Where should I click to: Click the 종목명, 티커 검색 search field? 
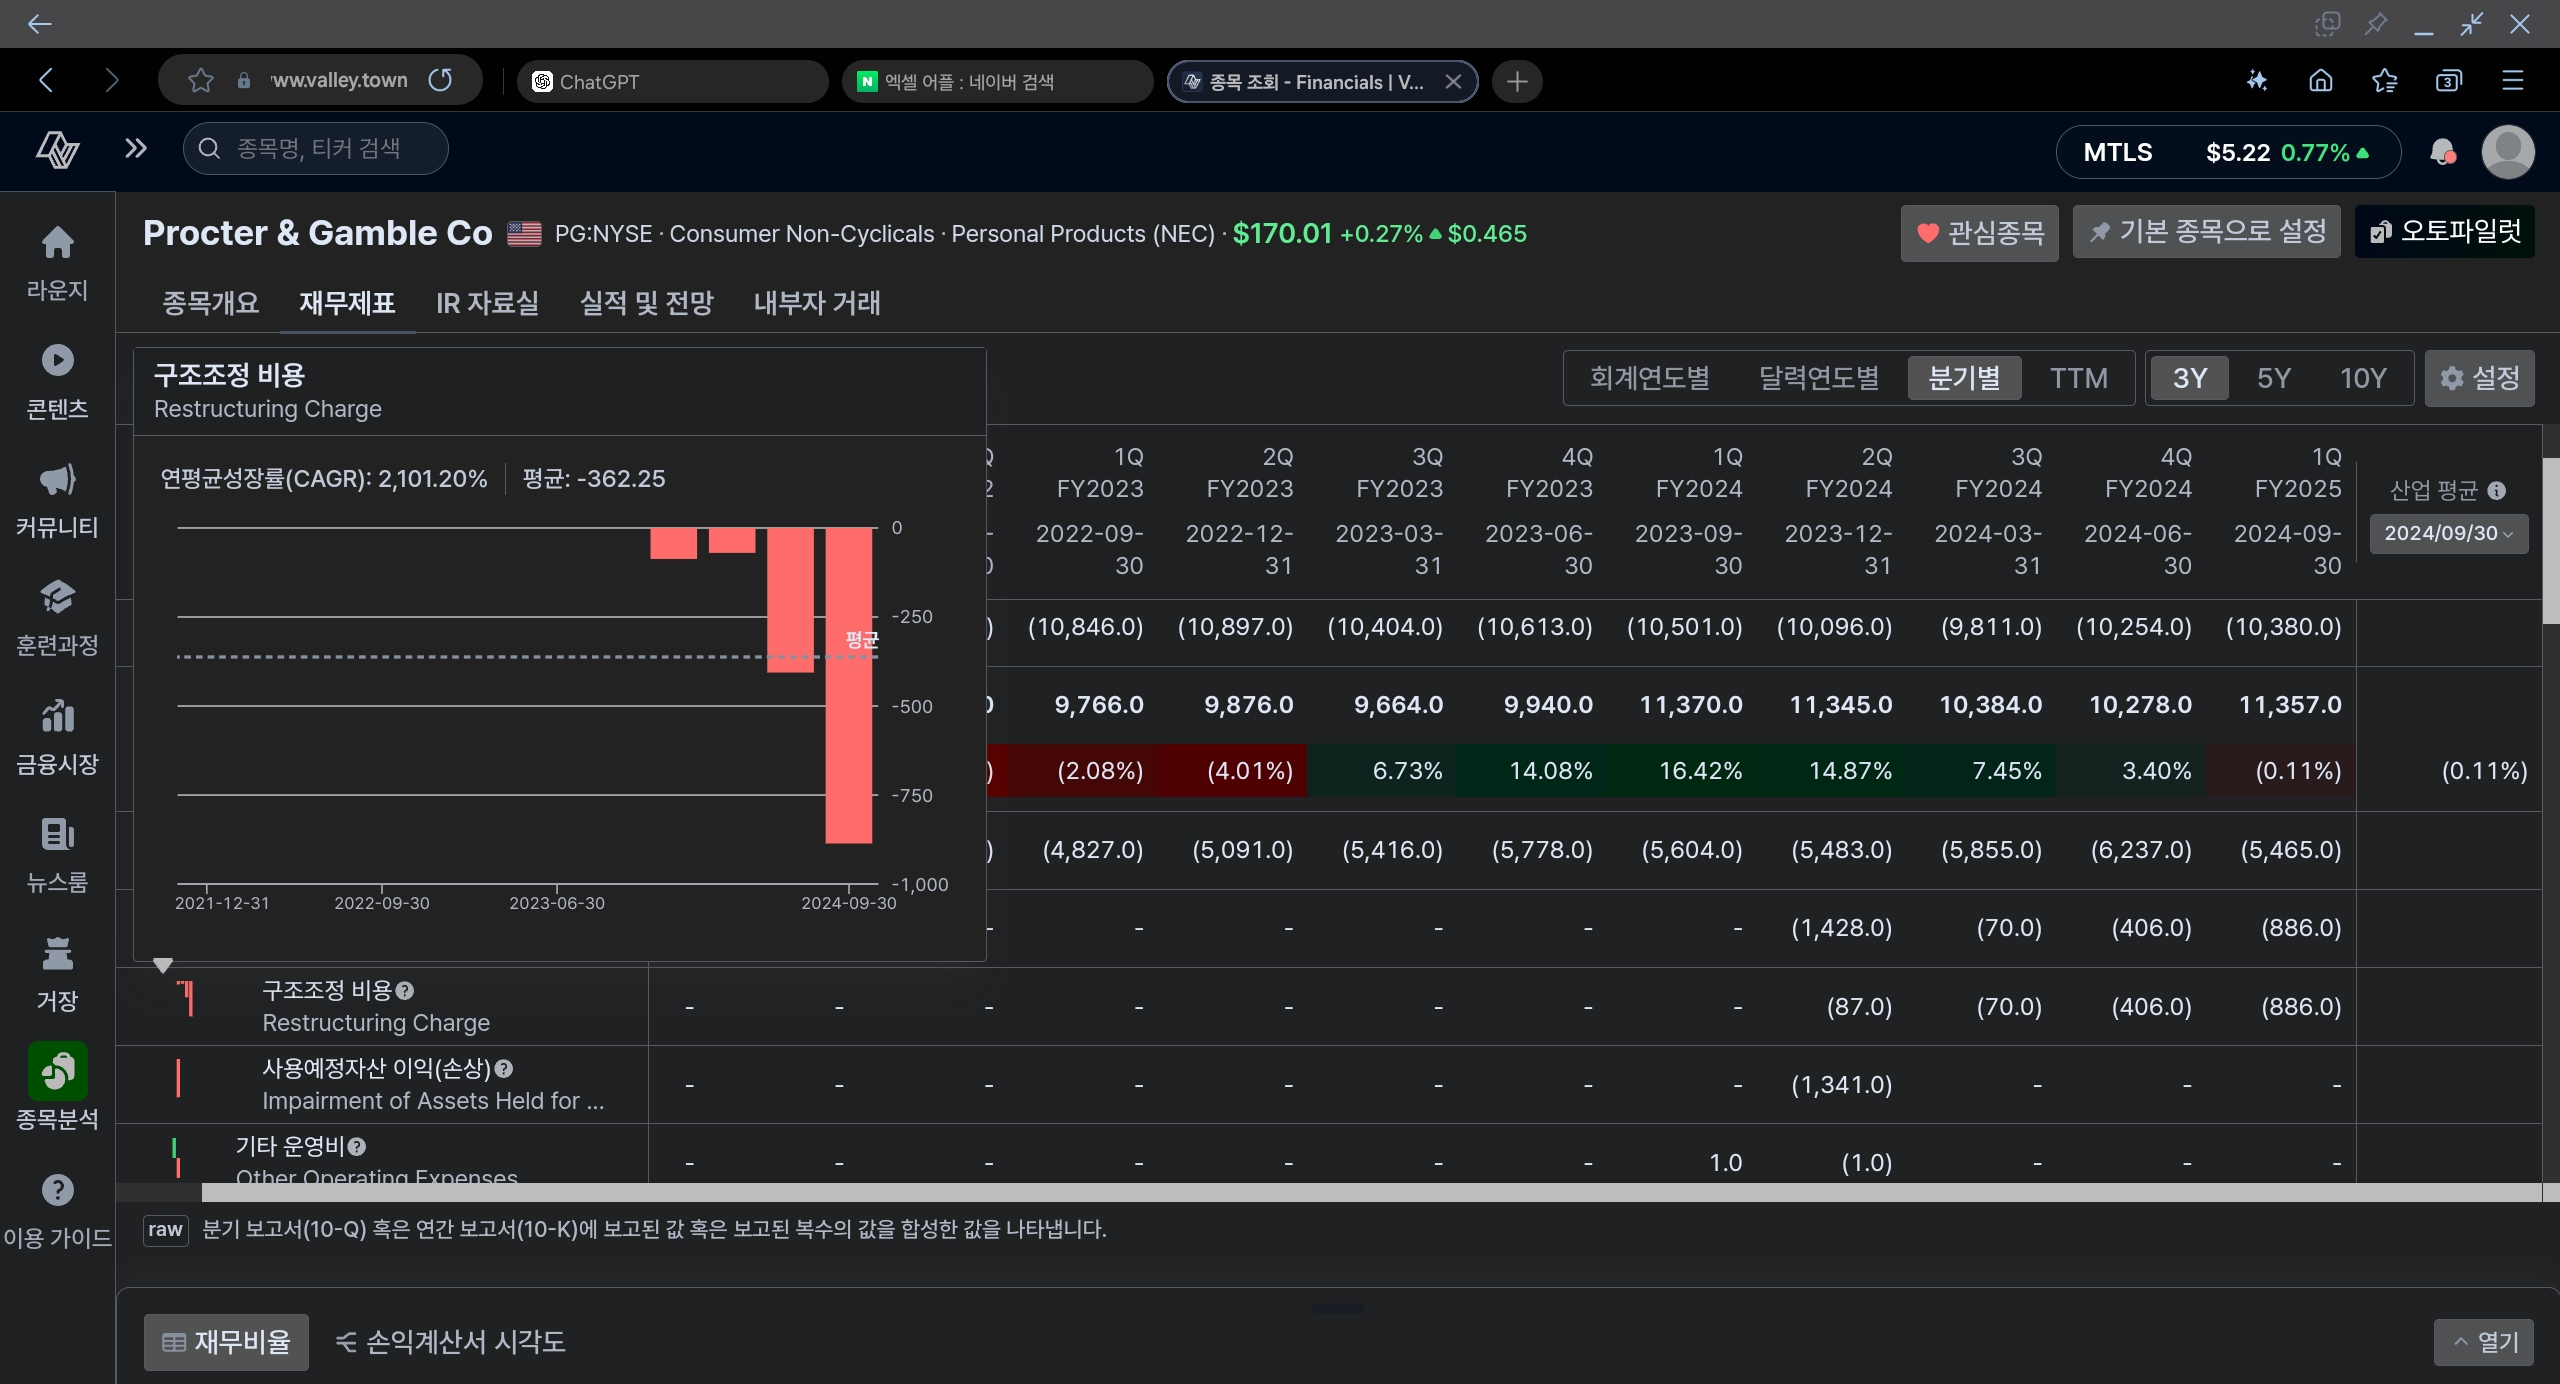pyautogui.click(x=315, y=149)
